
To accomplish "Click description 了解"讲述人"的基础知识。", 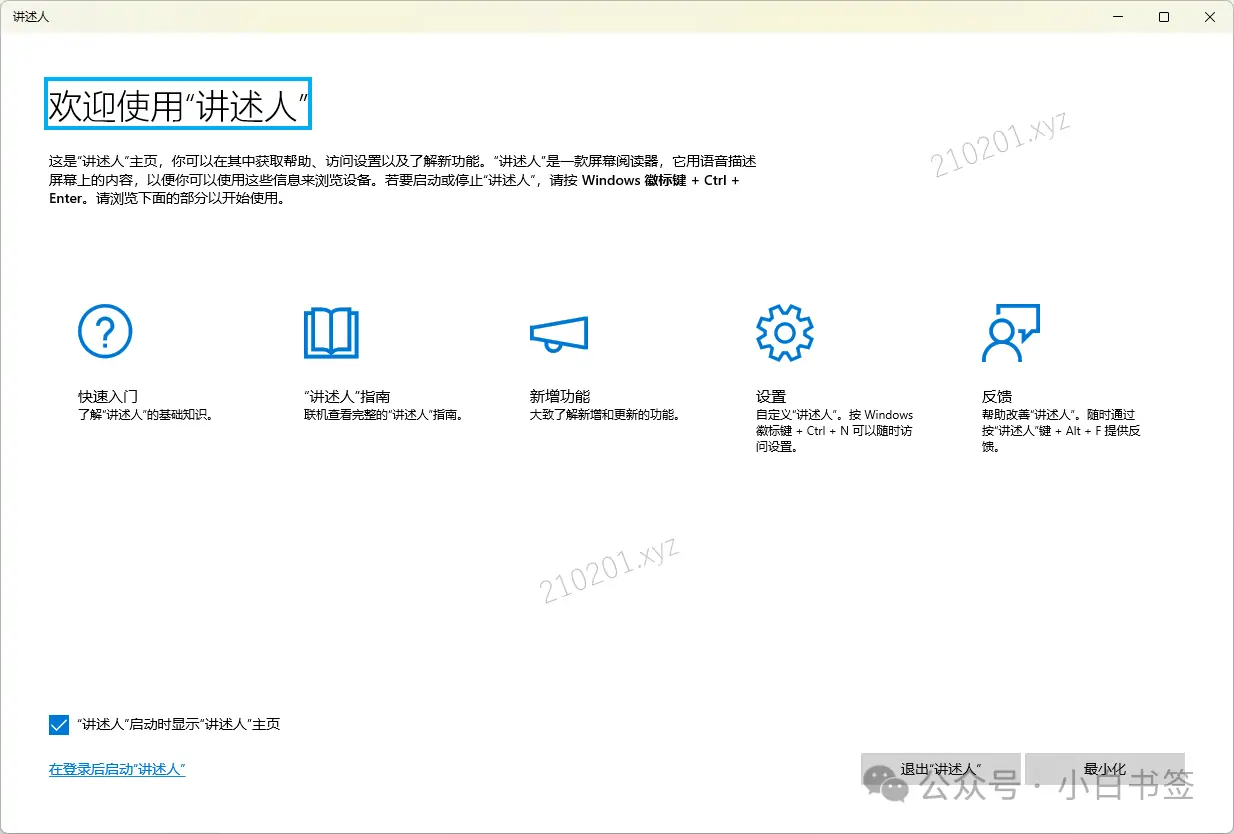I will (146, 415).
